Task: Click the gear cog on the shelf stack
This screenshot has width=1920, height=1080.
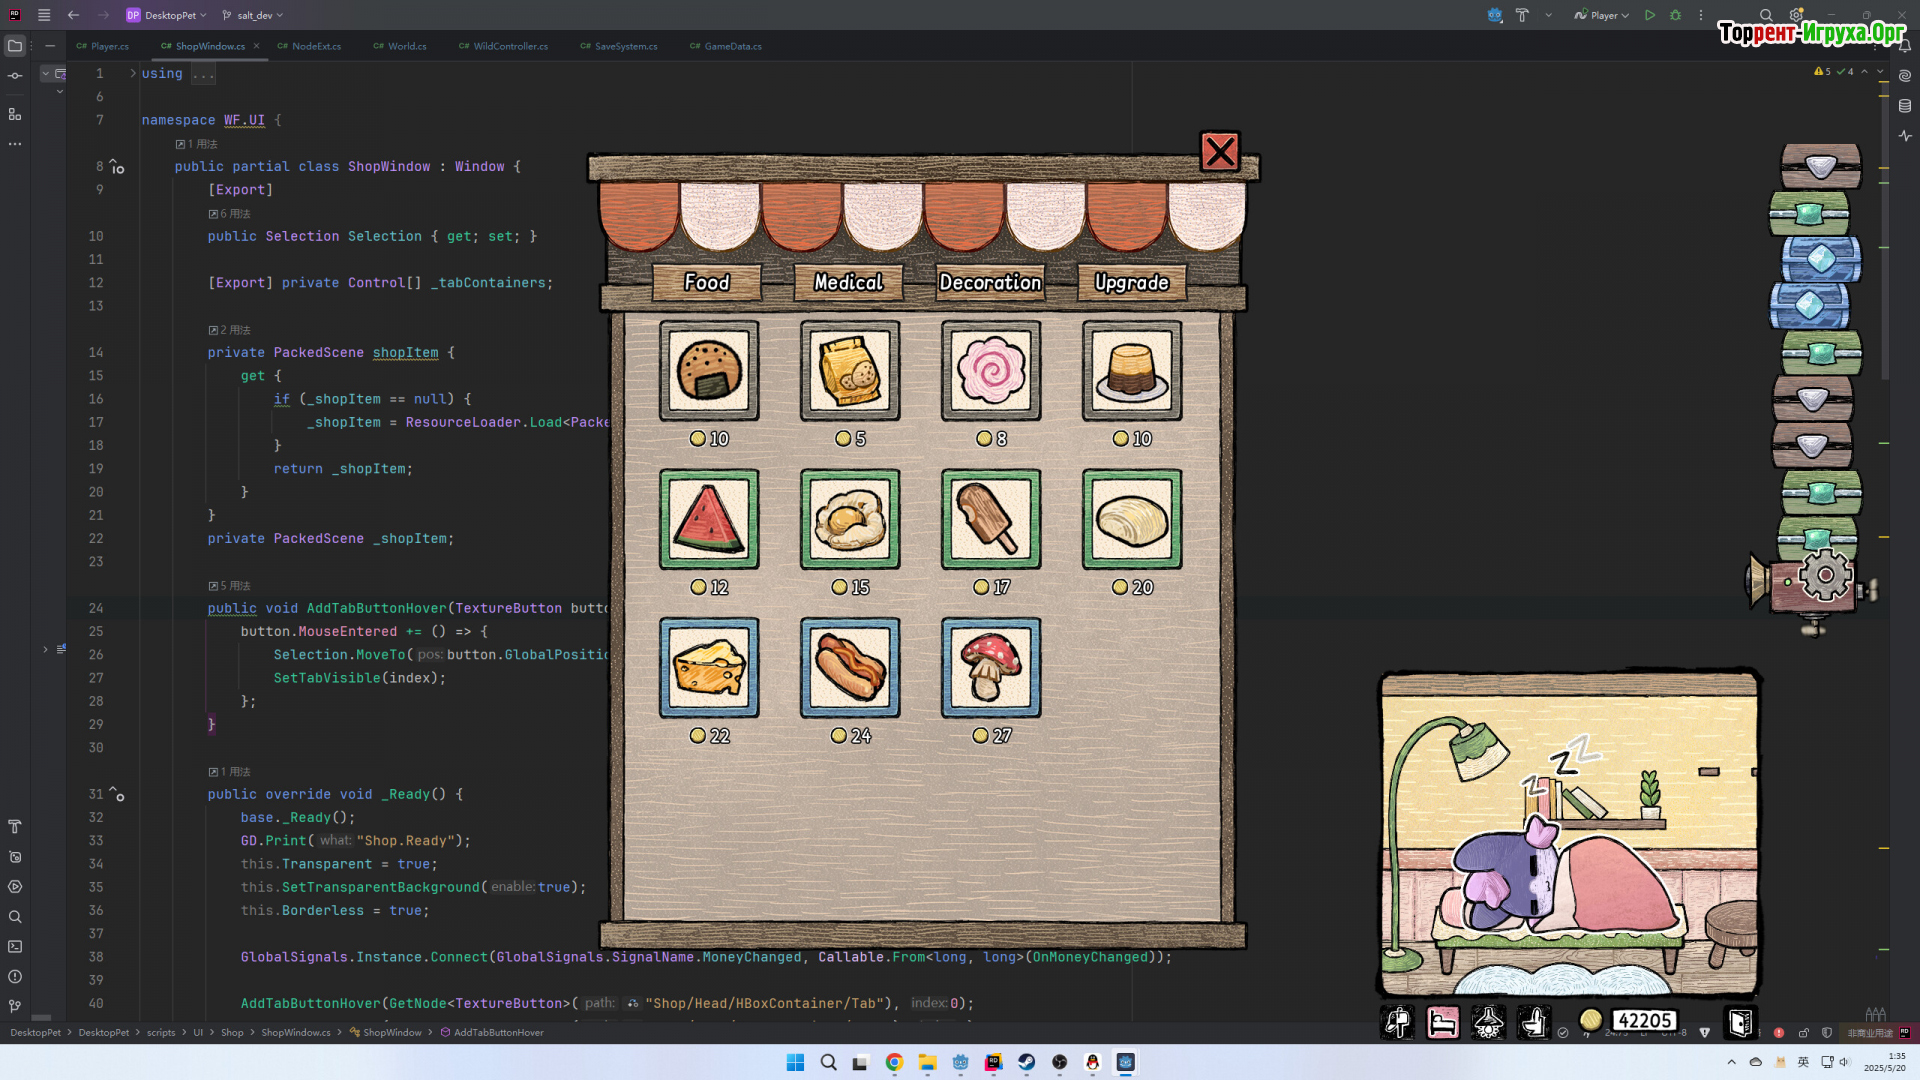Action: click(1825, 575)
